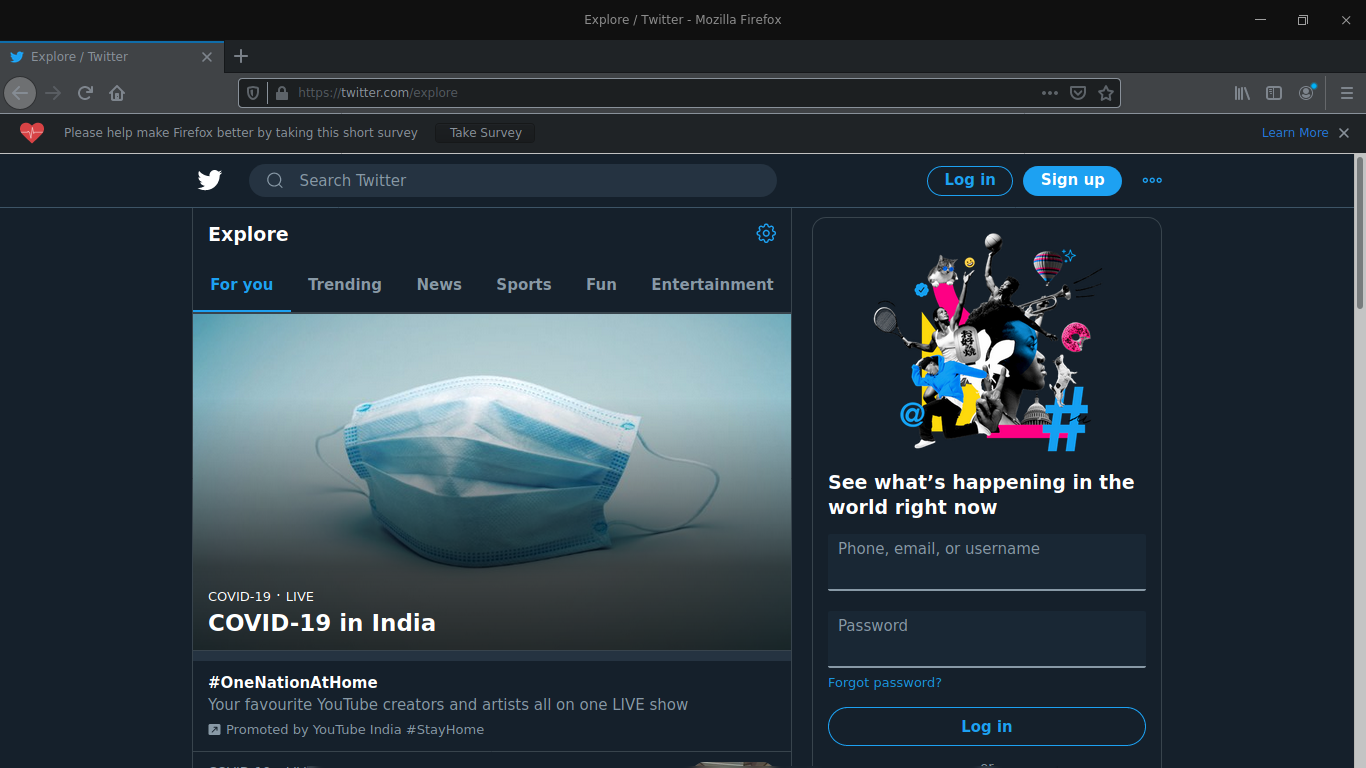The image size is (1366, 768).
Task: View site info via padlock icon
Action: point(281,93)
